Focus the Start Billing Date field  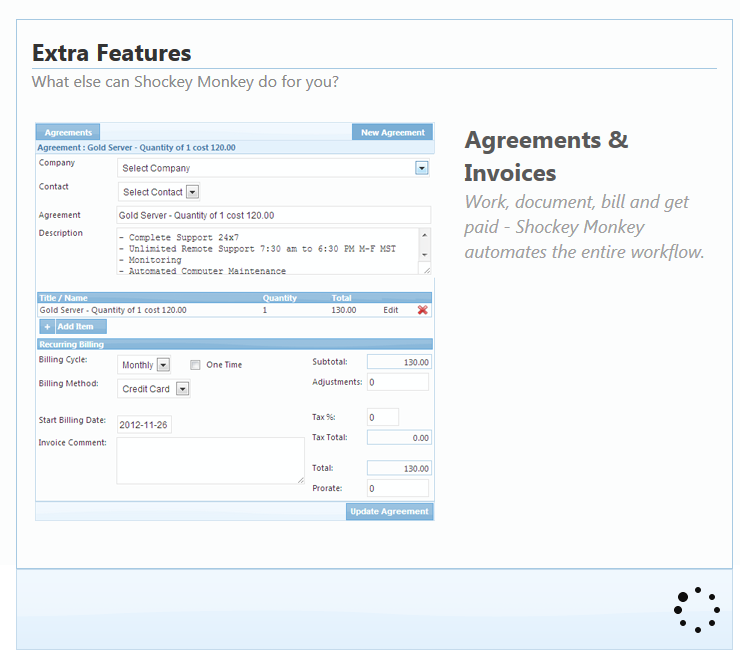coord(144,425)
